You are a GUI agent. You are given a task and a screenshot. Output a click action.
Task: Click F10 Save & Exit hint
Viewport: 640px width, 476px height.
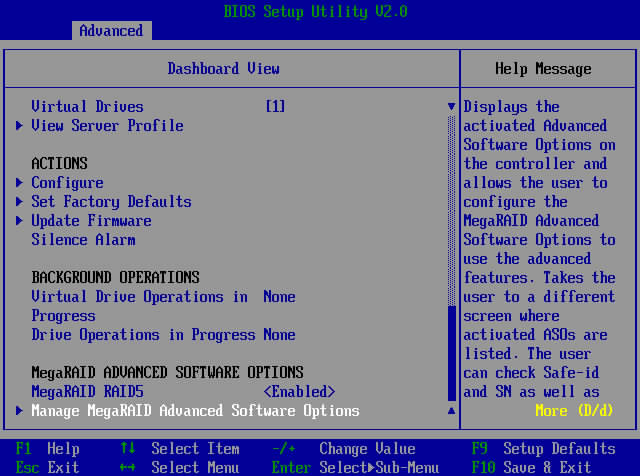(x=531, y=467)
